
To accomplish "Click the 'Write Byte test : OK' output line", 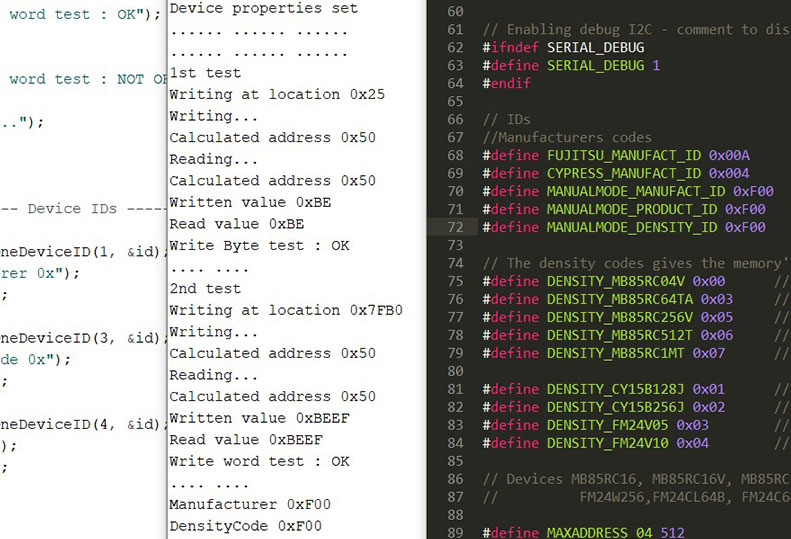I will (x=259, y=245).
